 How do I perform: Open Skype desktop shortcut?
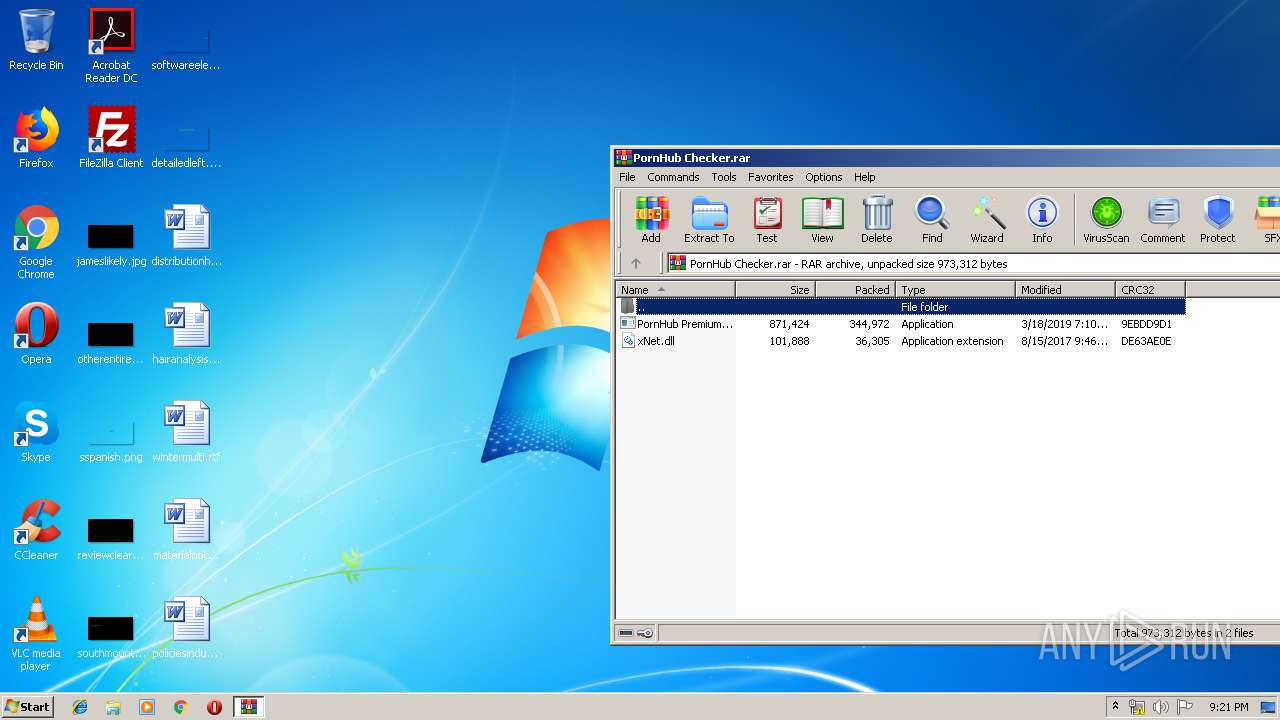coord(36,432)
